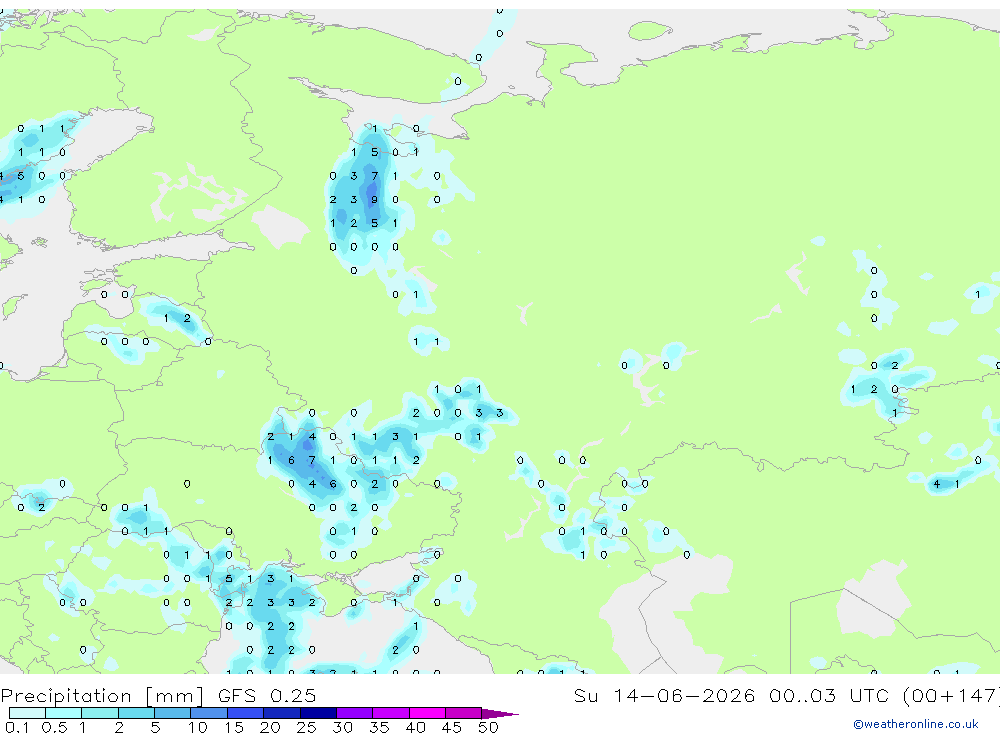
Task: Select the 35–40 mm legend color box
Action: (391, 713)
